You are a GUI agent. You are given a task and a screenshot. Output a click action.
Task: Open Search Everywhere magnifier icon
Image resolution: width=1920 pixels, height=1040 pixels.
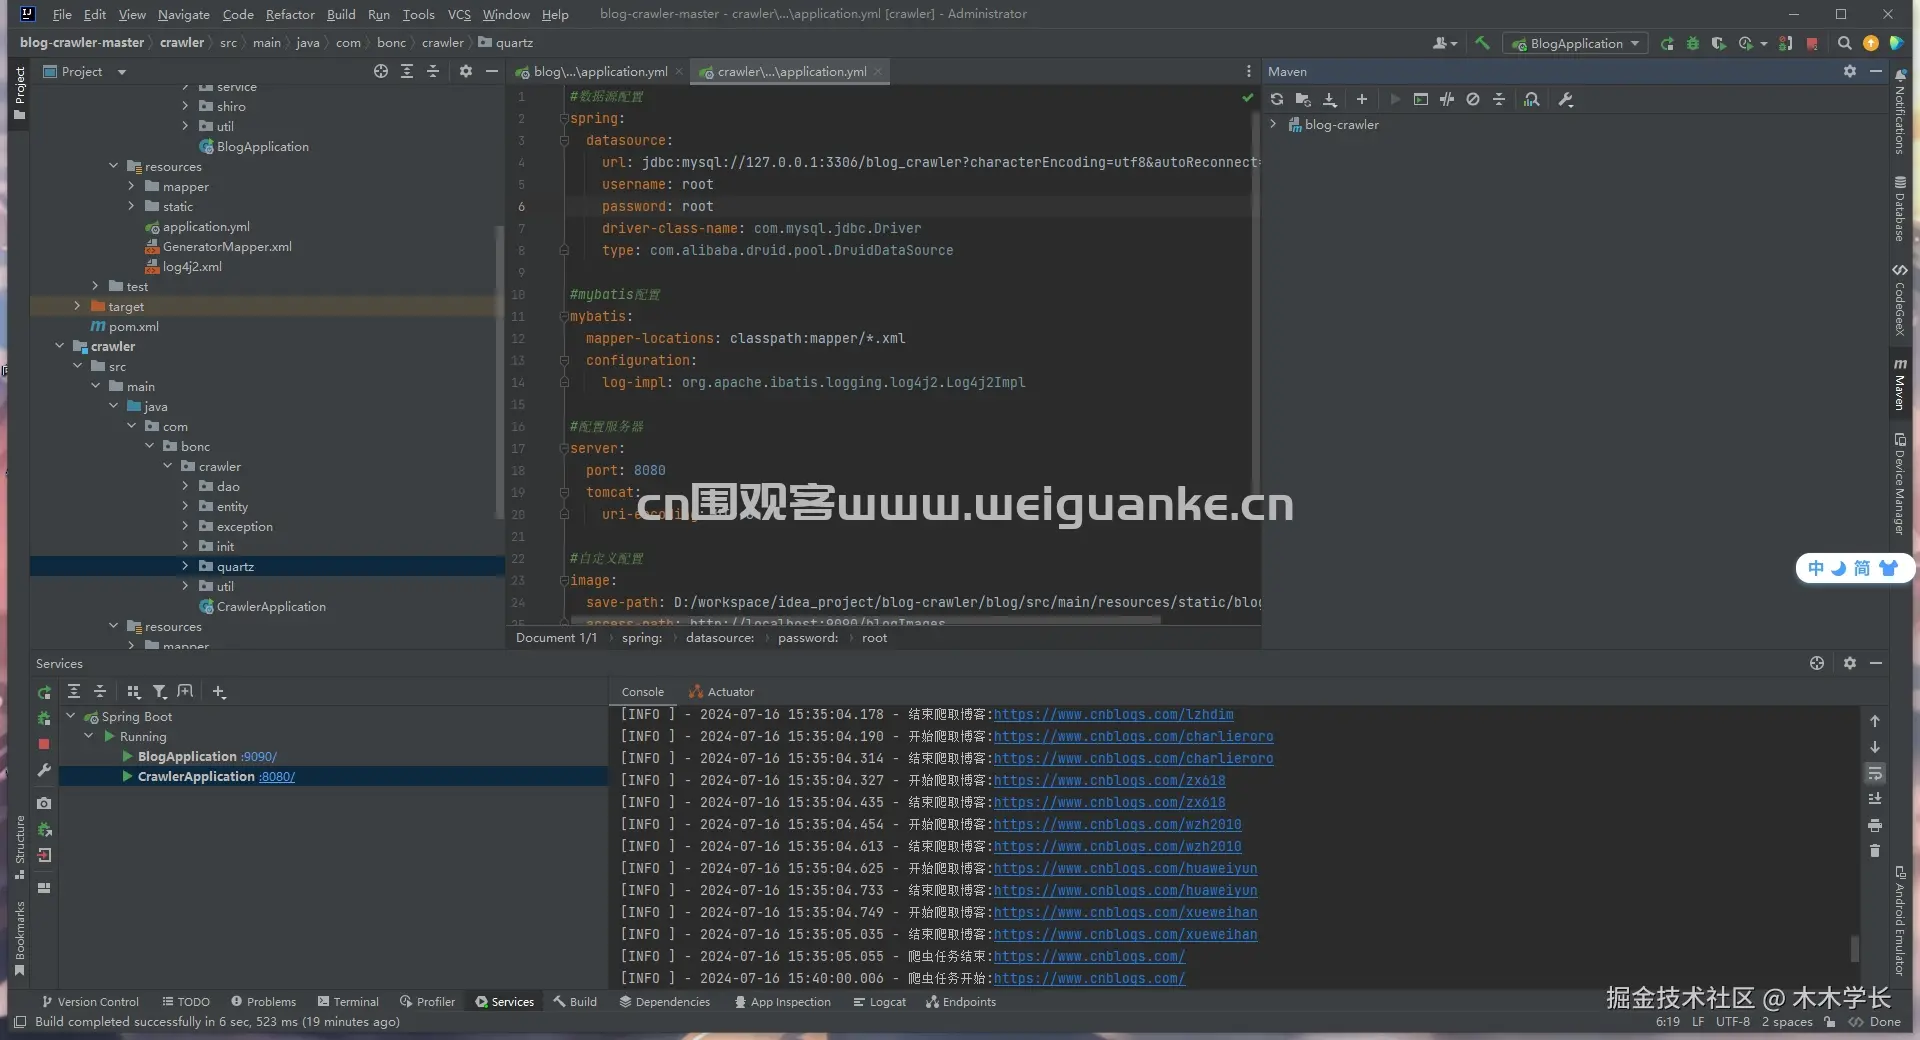tap(1845, 43)
